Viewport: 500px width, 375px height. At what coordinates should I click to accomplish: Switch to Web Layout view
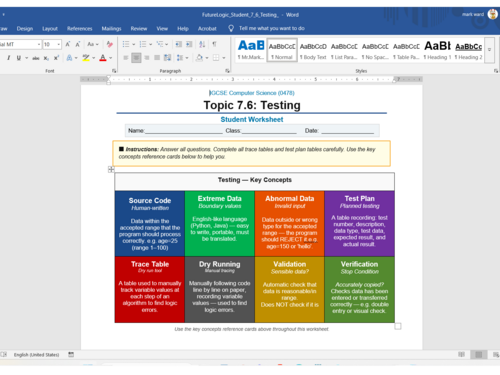pyautogui.click(x=496, y=354)
